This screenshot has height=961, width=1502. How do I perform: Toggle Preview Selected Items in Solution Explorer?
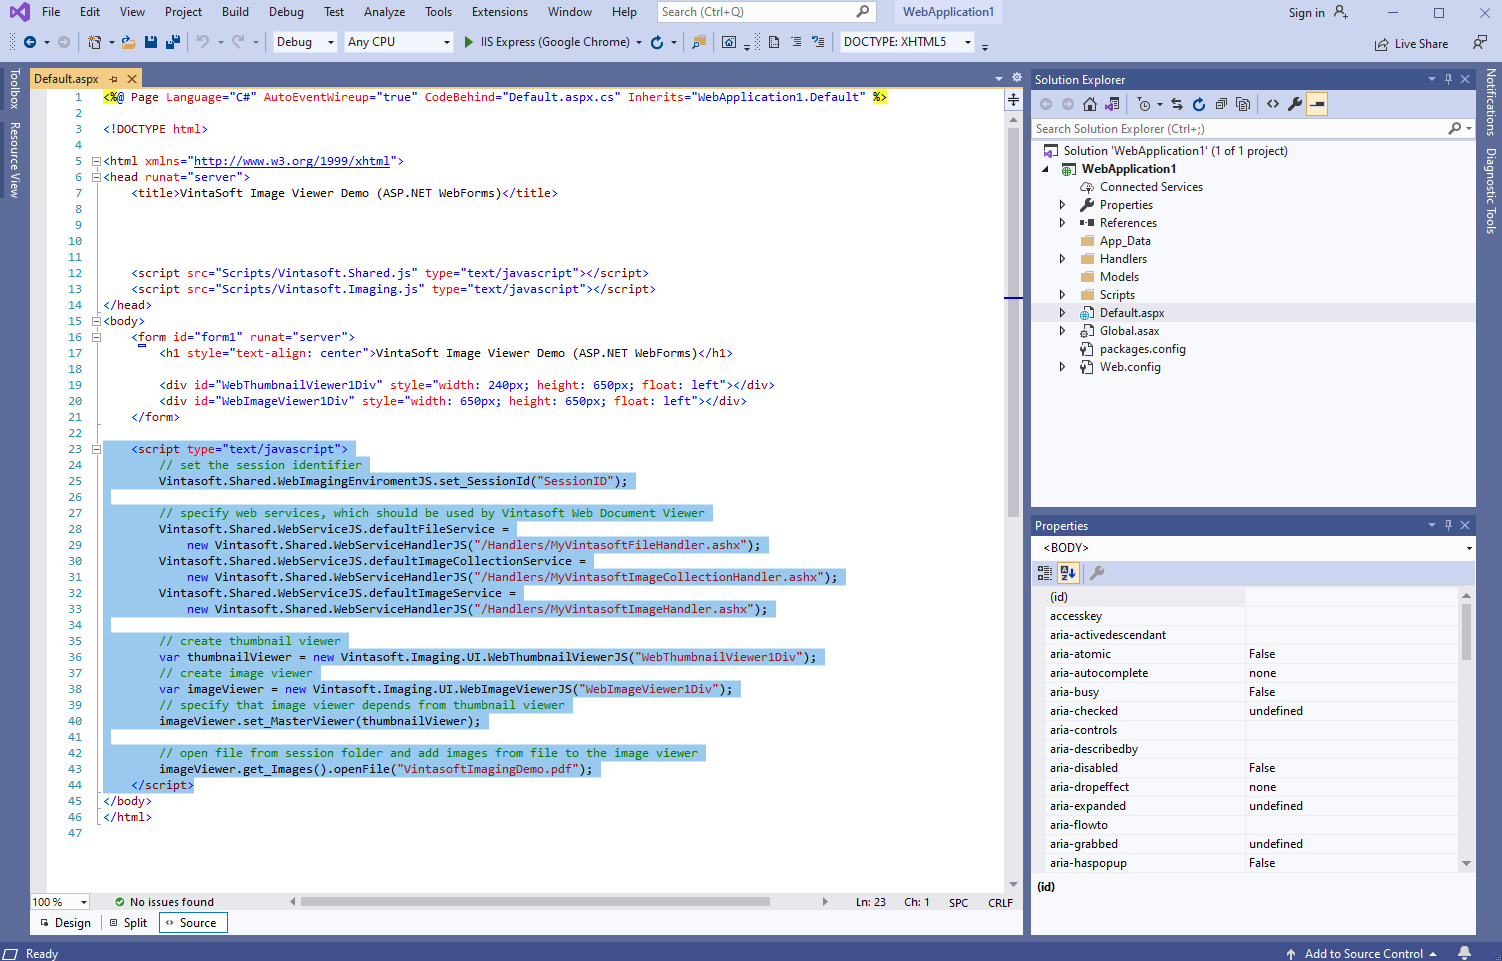pos(1317,104)
